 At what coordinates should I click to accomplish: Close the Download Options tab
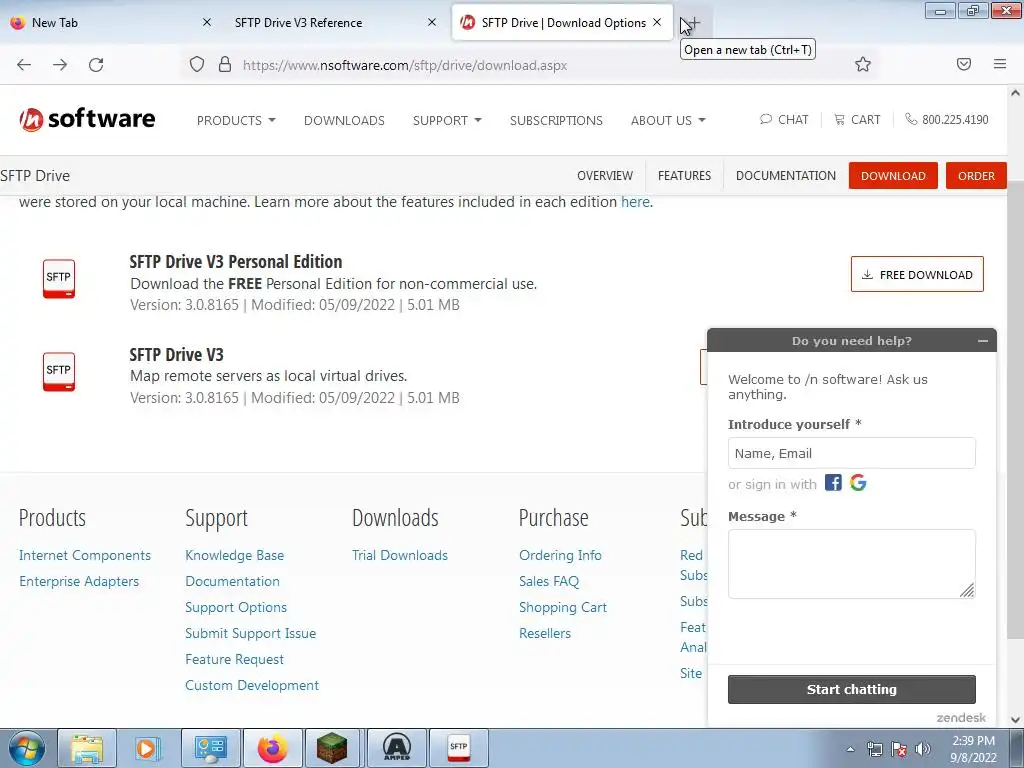[657, 22]
